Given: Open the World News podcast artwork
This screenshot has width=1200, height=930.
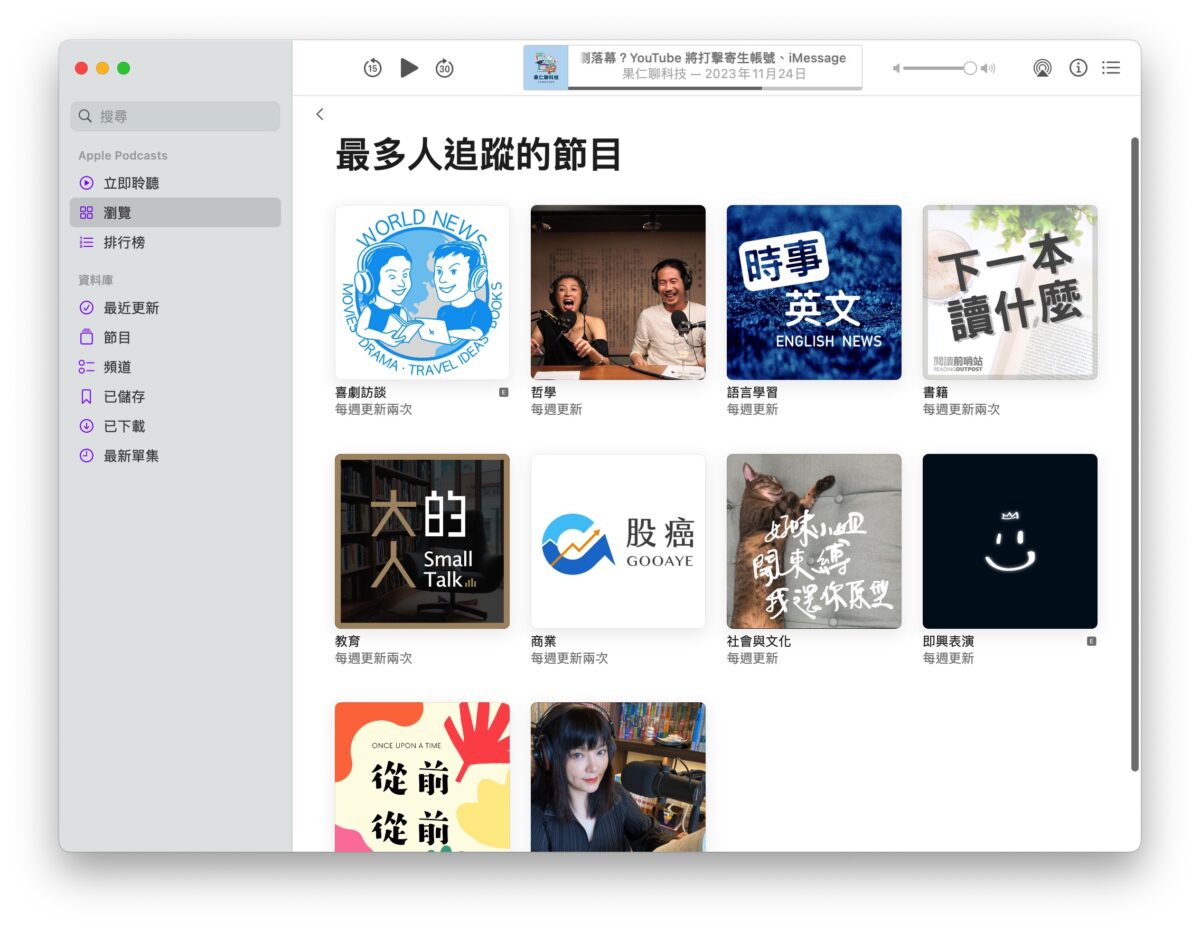Looking at the screenshot, I should (x=422, y=292).
